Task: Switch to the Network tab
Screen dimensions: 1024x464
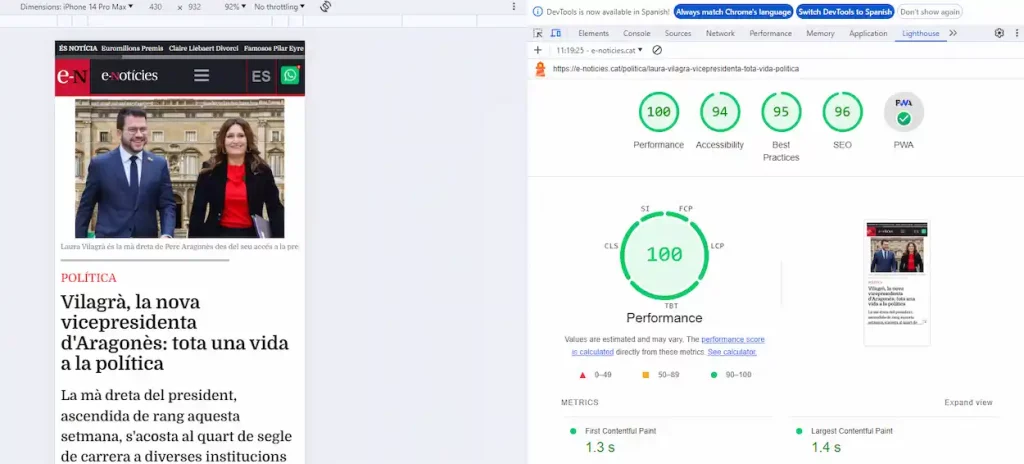Action: tap(720, 33)
